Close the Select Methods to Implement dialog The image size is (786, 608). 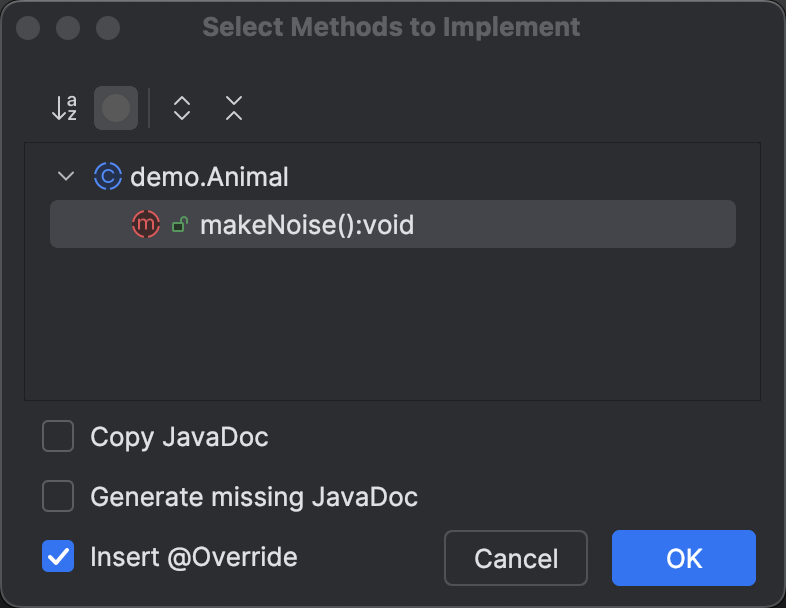(x=28, y=27)
